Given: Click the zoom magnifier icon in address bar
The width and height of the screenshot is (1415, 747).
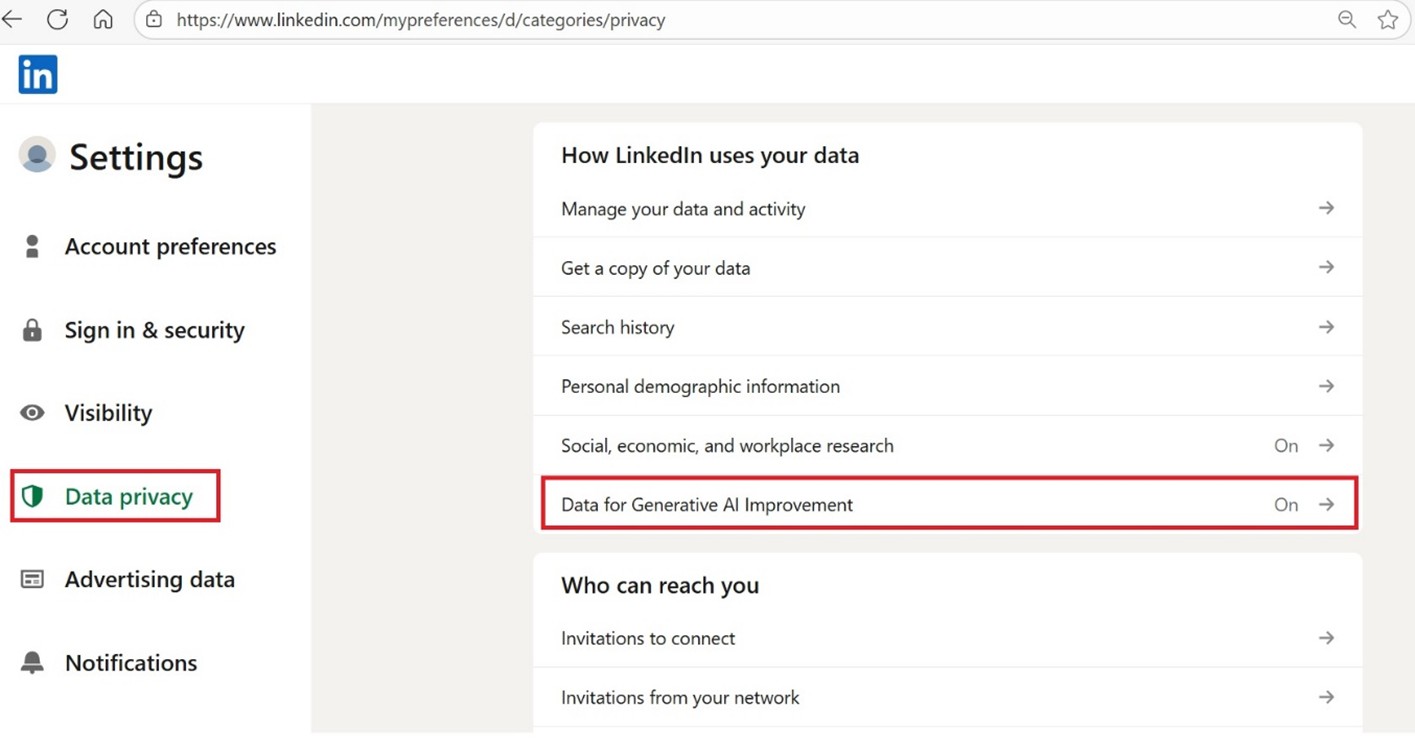Looking at the screenshot, I should click(1347, 20).
